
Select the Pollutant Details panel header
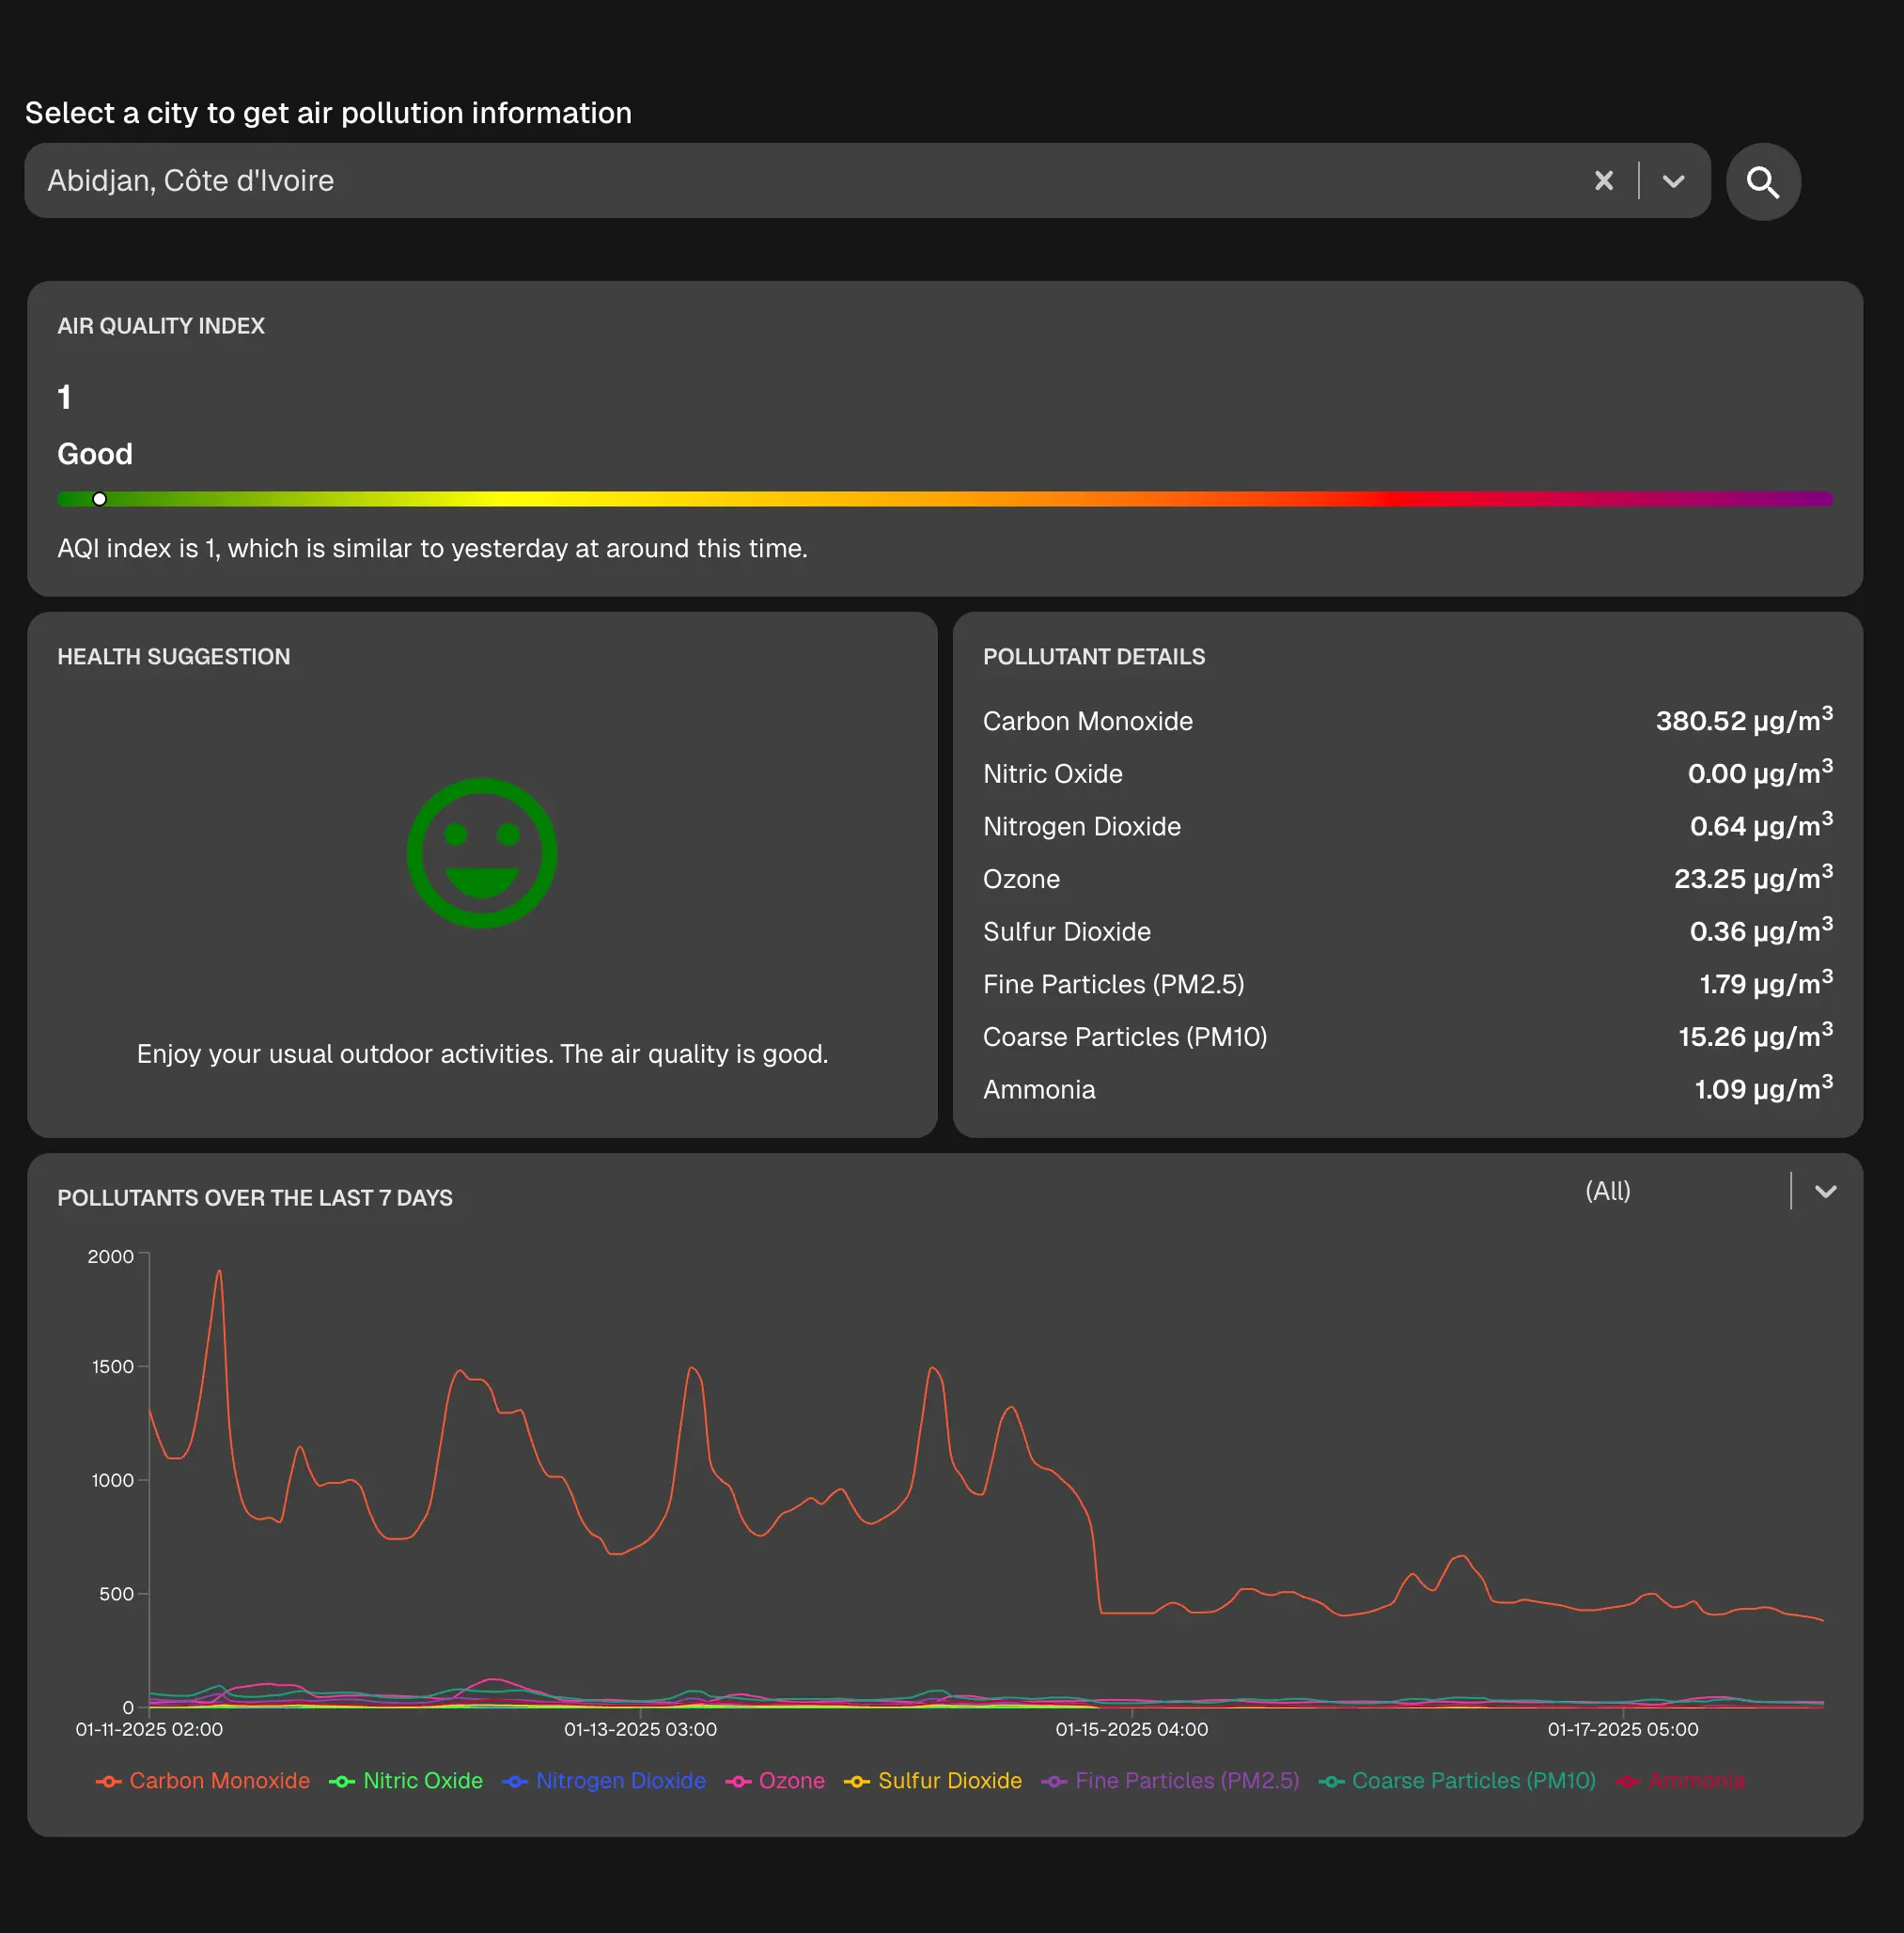[x=1094, y=657]
